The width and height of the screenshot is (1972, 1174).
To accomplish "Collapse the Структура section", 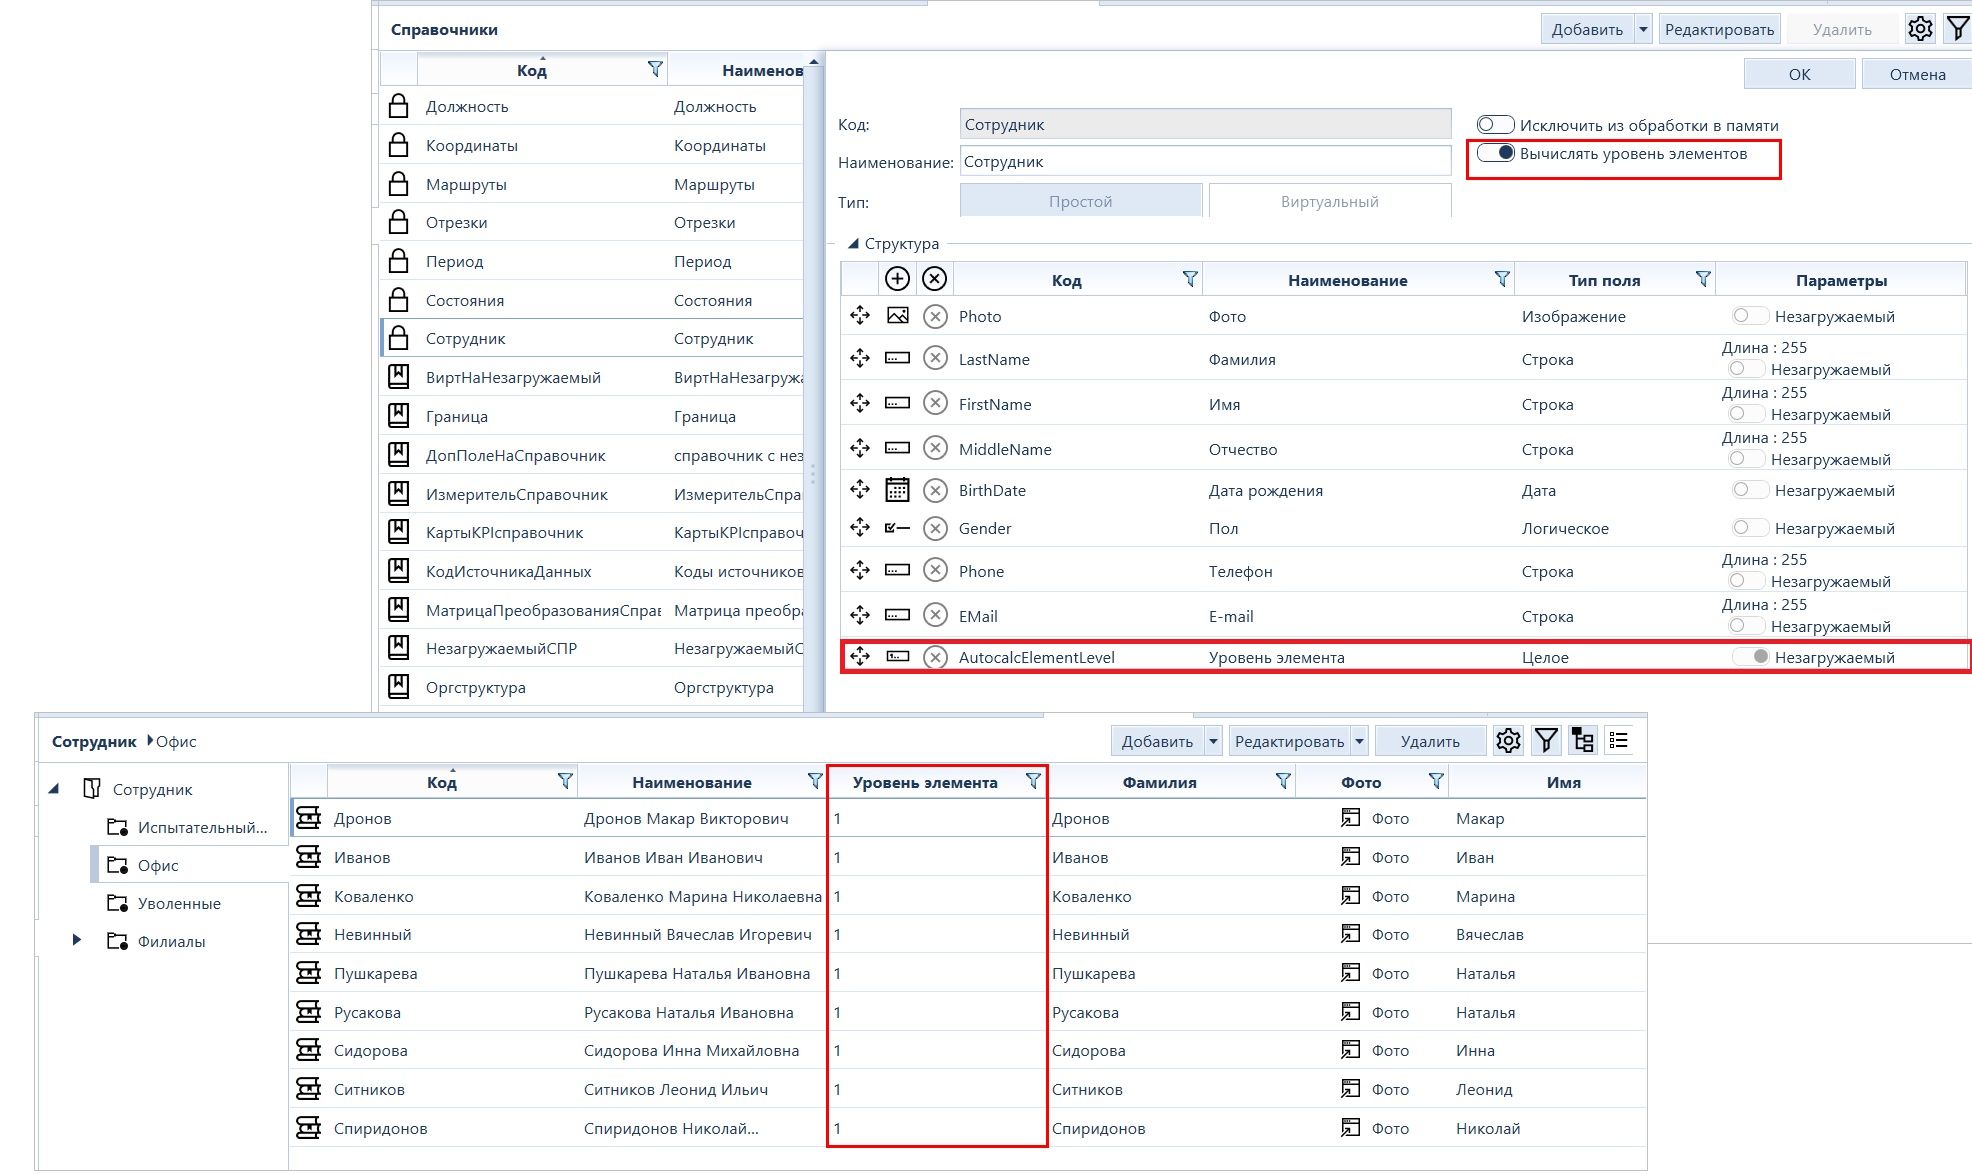I will point(853,243).
